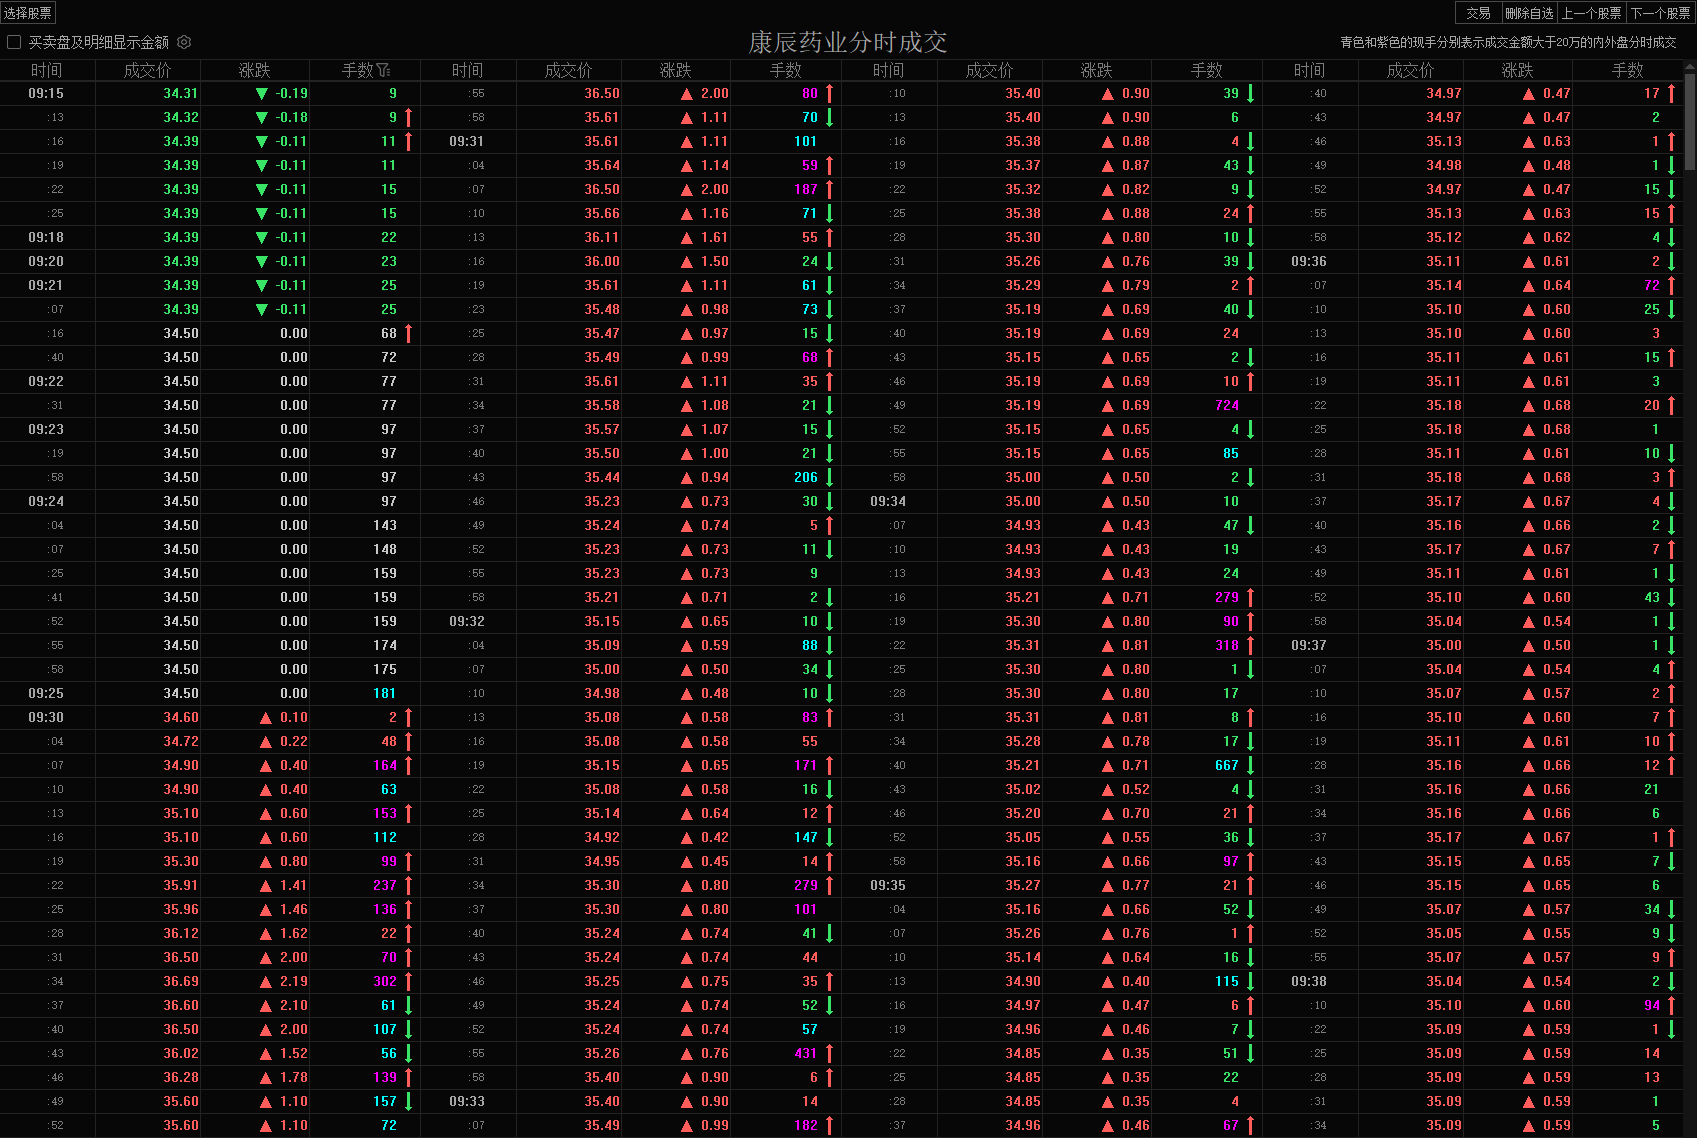Select the 09:38 time cell

coord(1309,981)
